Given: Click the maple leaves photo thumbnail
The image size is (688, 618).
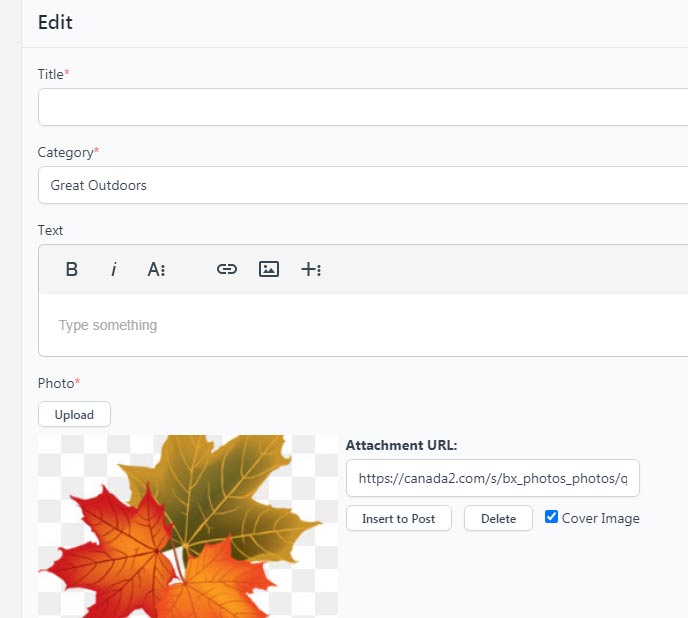Looking at the screenshot, I should 188,525.
